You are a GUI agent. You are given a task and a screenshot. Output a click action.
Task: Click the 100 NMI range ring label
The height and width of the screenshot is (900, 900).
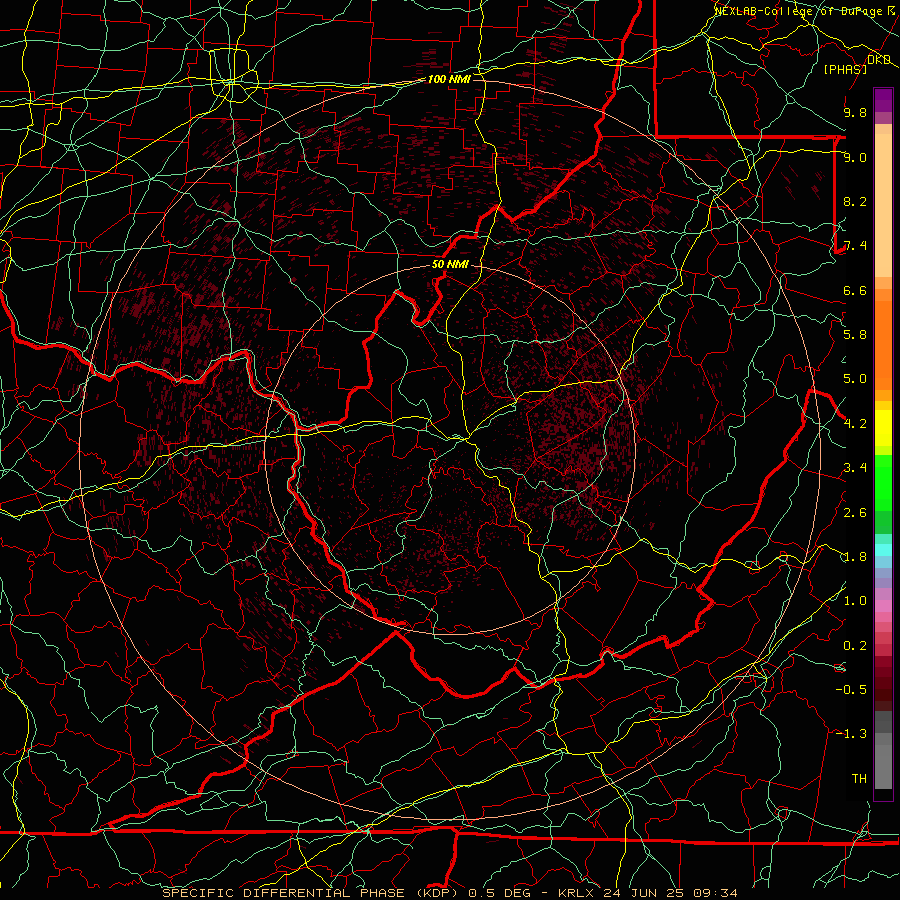click(449, 79)
